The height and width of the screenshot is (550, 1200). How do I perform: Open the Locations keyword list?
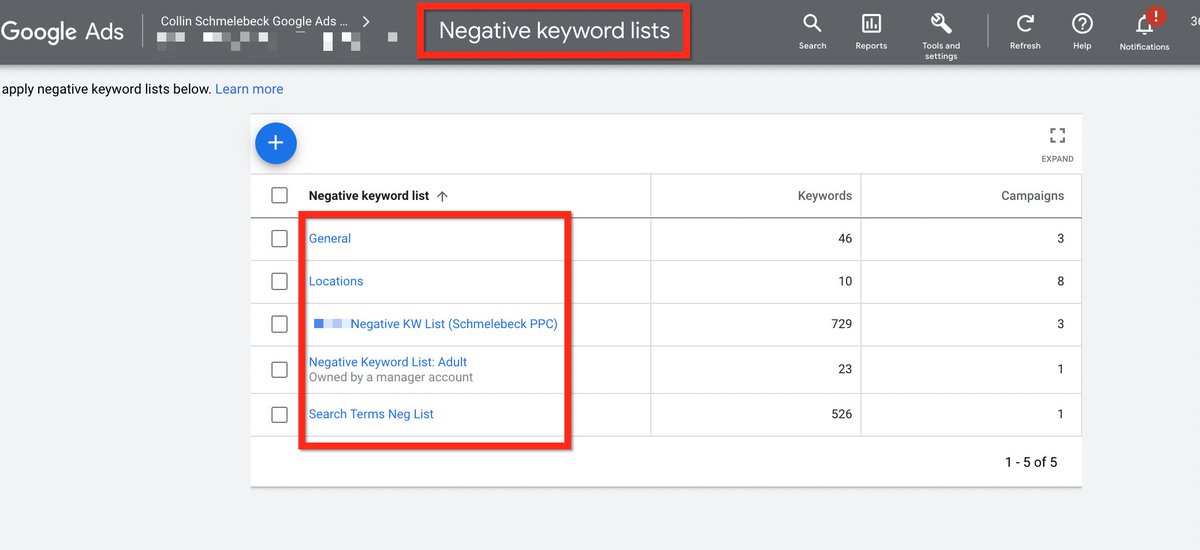click(x=336, y=281)
